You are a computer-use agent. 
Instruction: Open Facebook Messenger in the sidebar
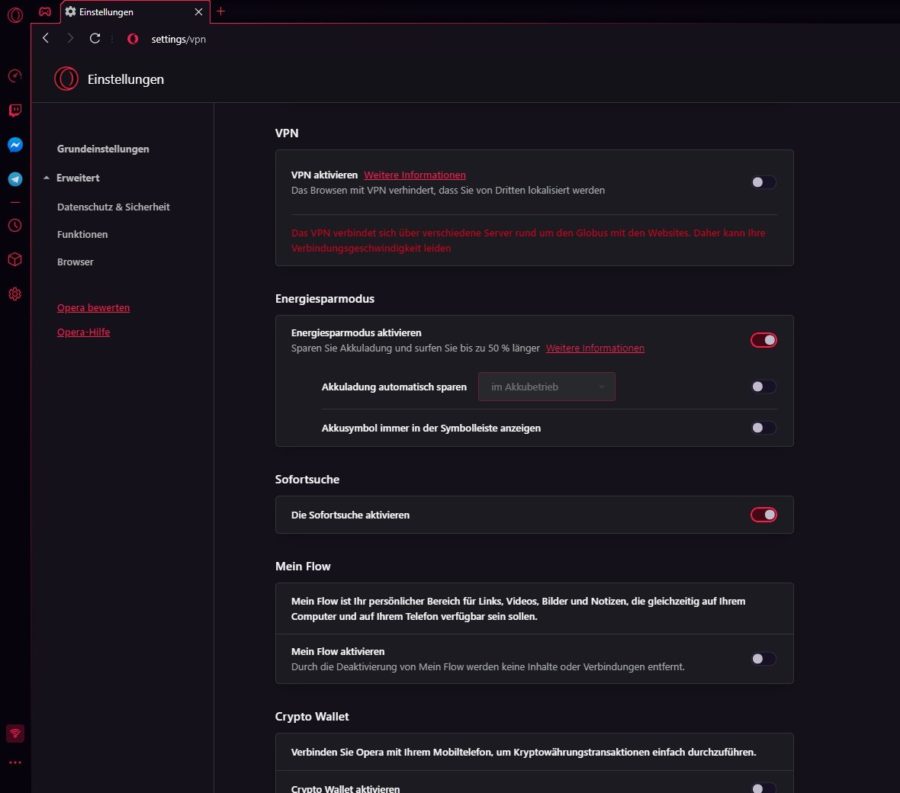15,145
